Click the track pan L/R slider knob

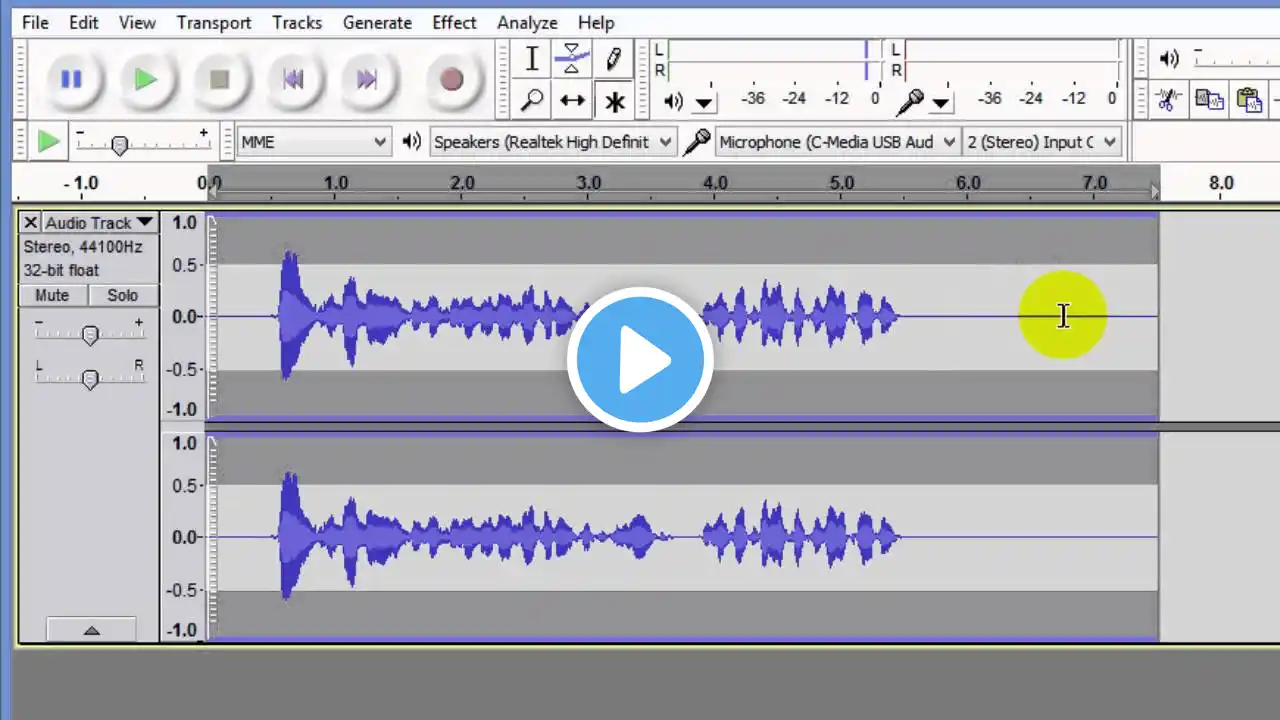90,379
